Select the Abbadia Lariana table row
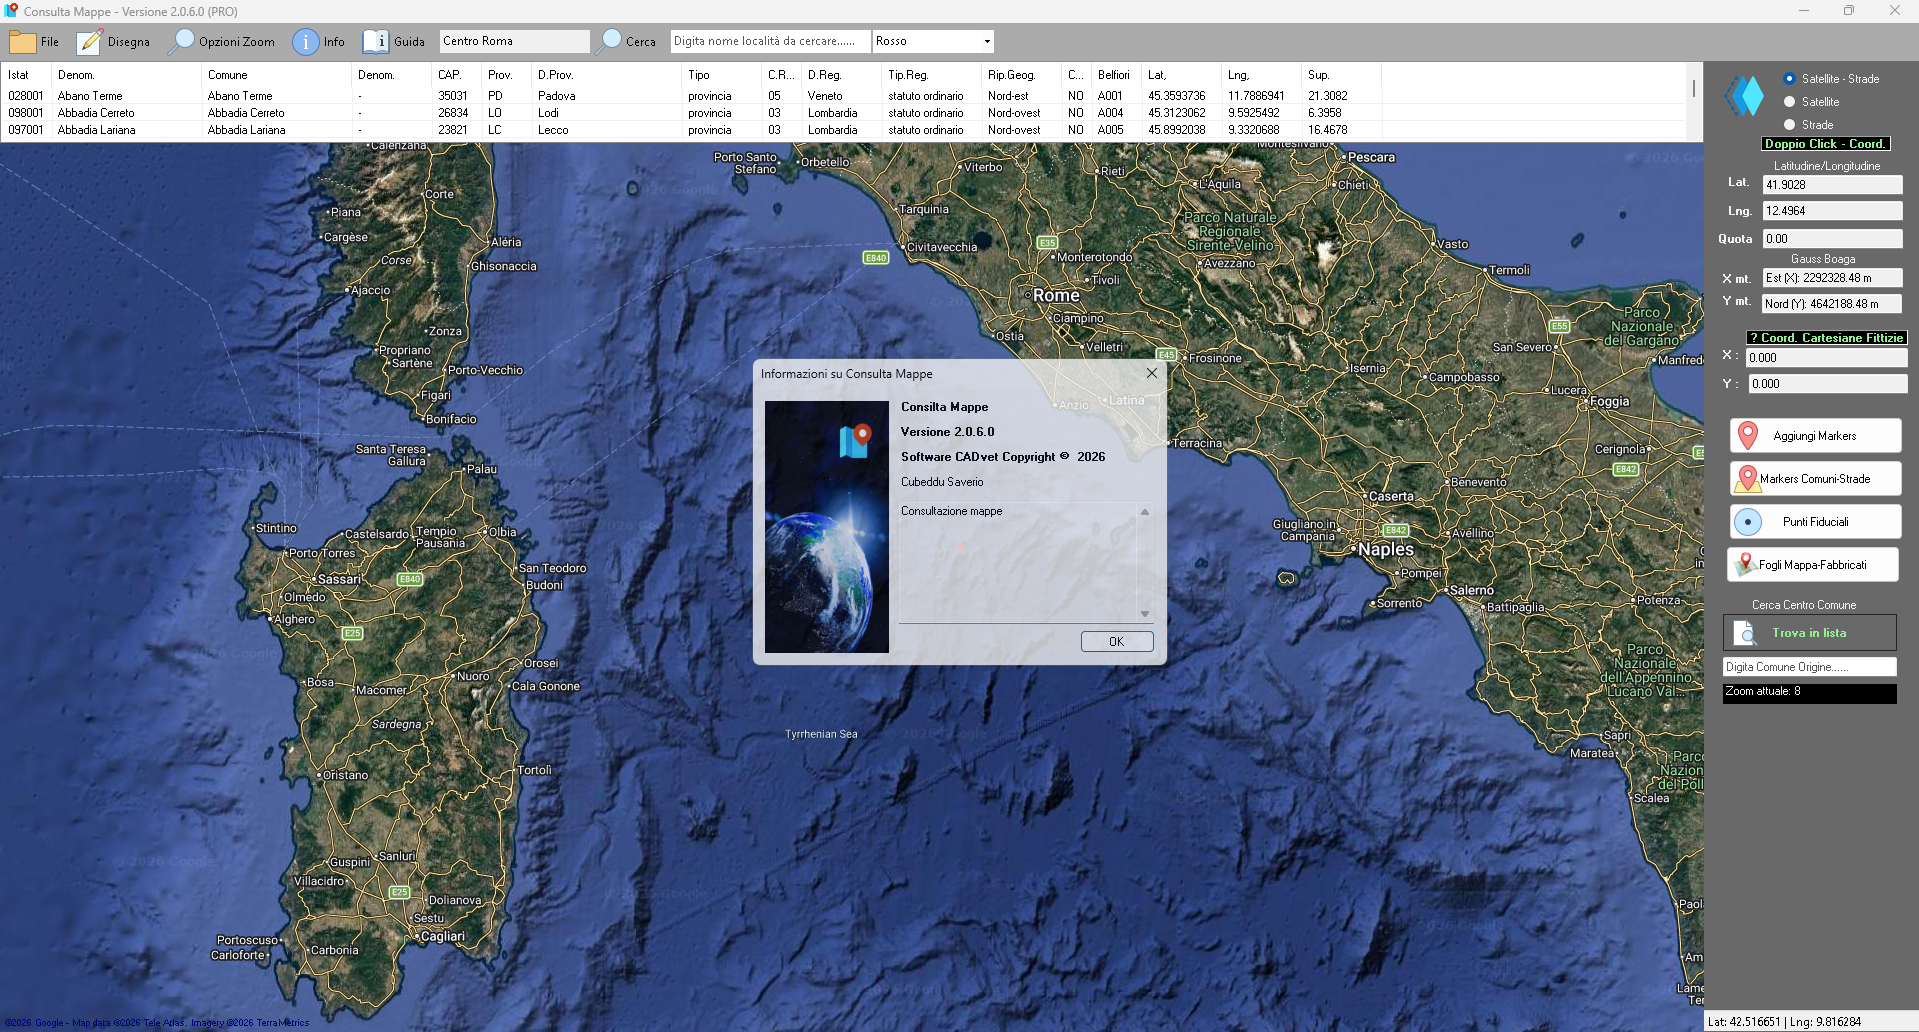 pyautogui.click(x=690, y=130)
